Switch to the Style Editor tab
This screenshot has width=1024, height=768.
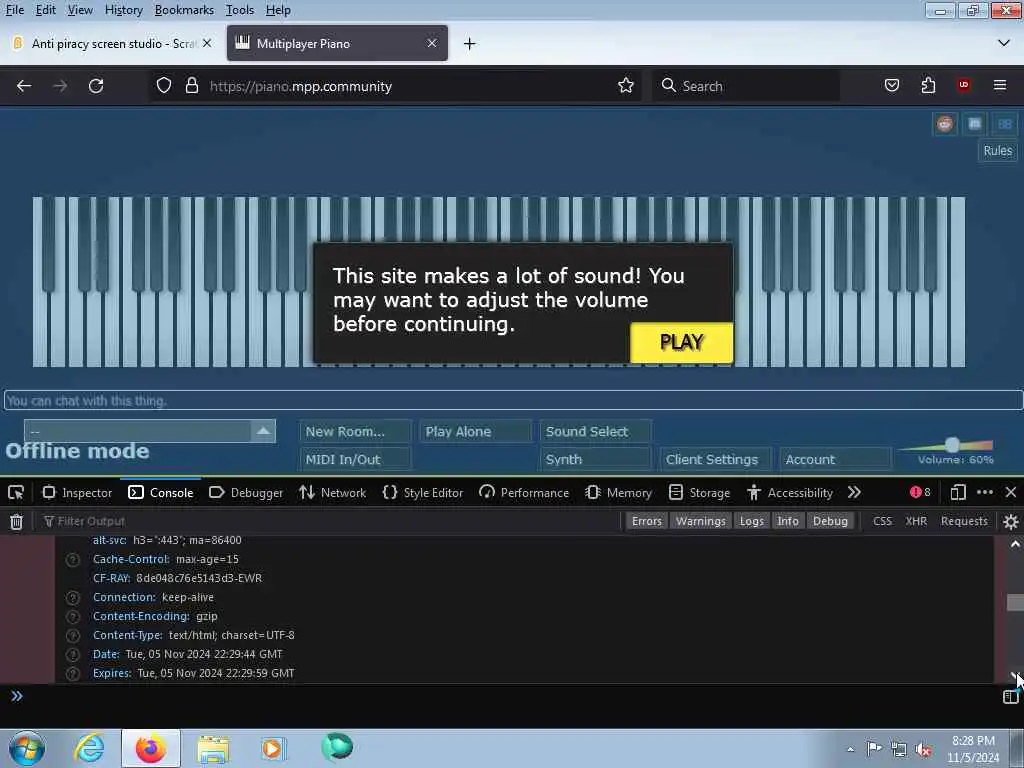[423, 492]
